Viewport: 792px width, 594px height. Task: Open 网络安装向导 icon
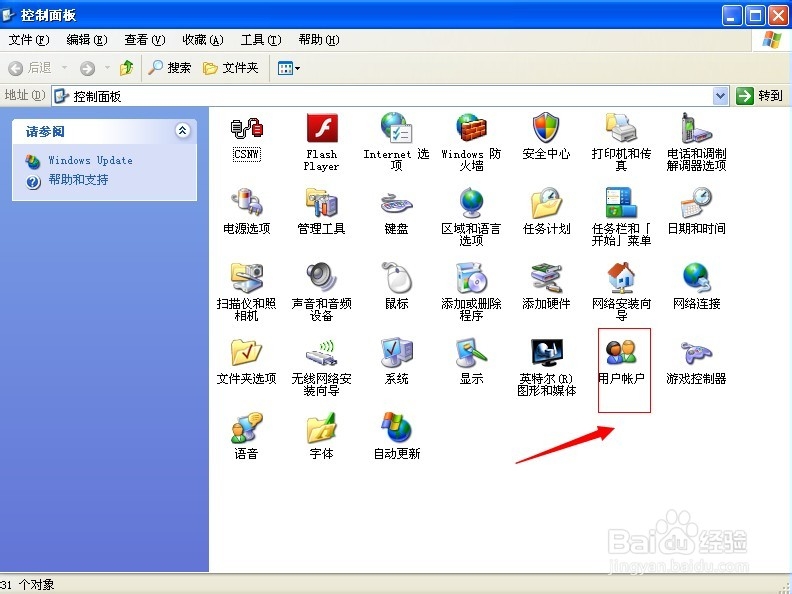coord(621,277)
